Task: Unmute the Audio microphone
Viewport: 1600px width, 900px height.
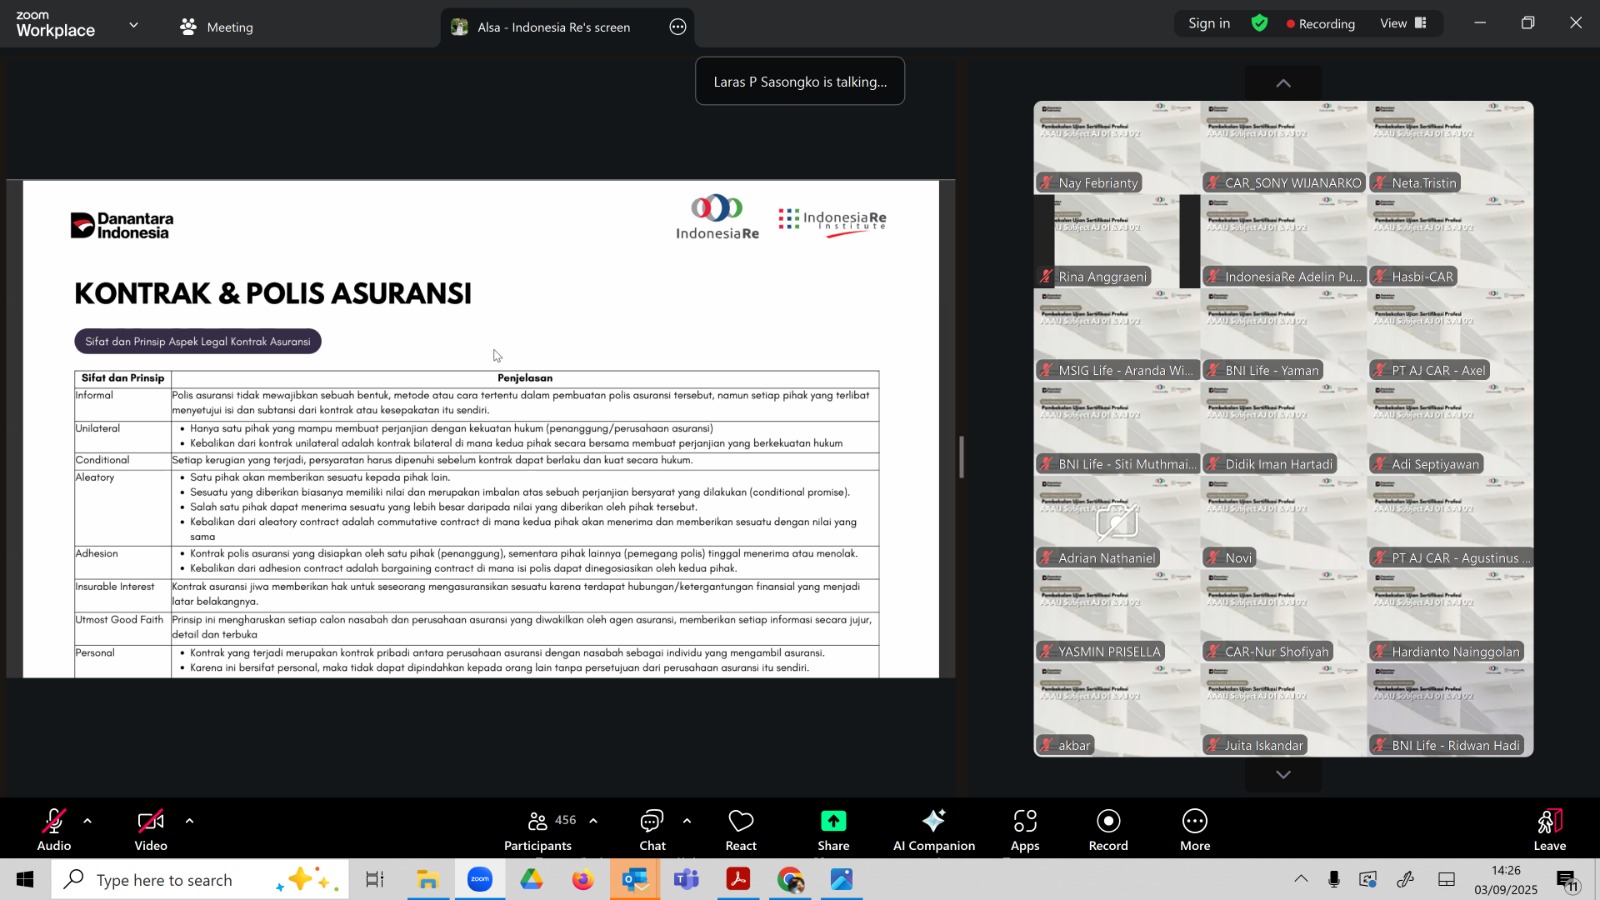Action: pyautogui.click(x=54, y=830)
